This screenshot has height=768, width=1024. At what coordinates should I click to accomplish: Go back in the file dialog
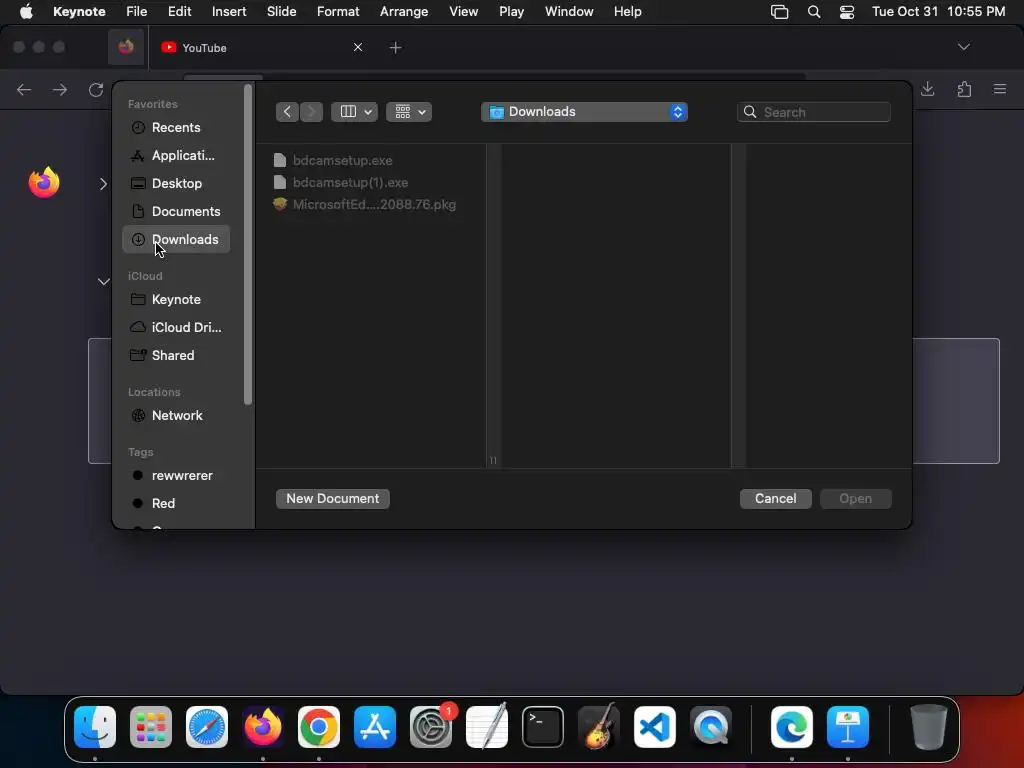(287, 112)
